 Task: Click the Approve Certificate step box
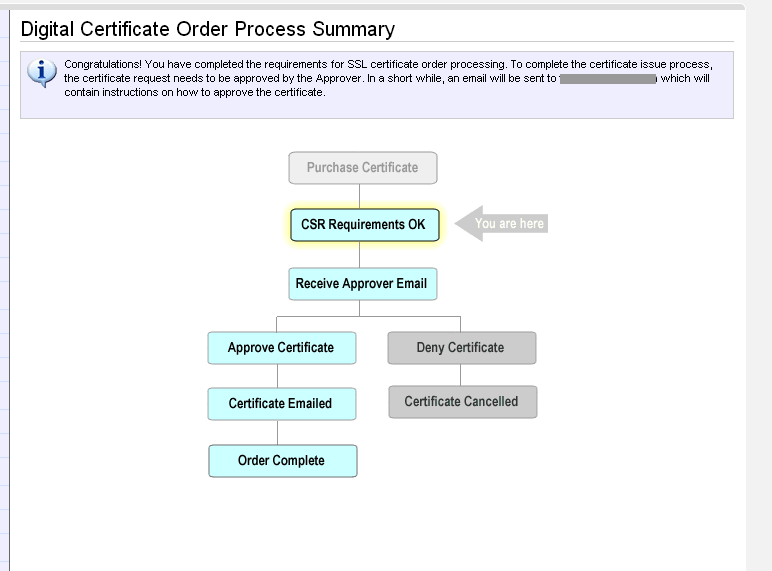pyautogui.click(x=282, y=348)
